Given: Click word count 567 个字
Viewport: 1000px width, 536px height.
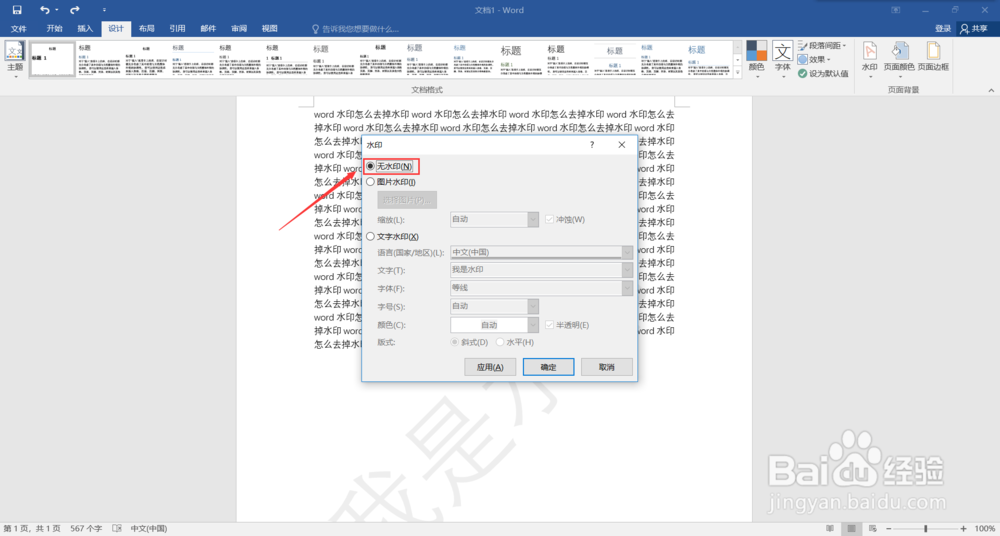Looking at the screenshot, I should coord(86,529).
